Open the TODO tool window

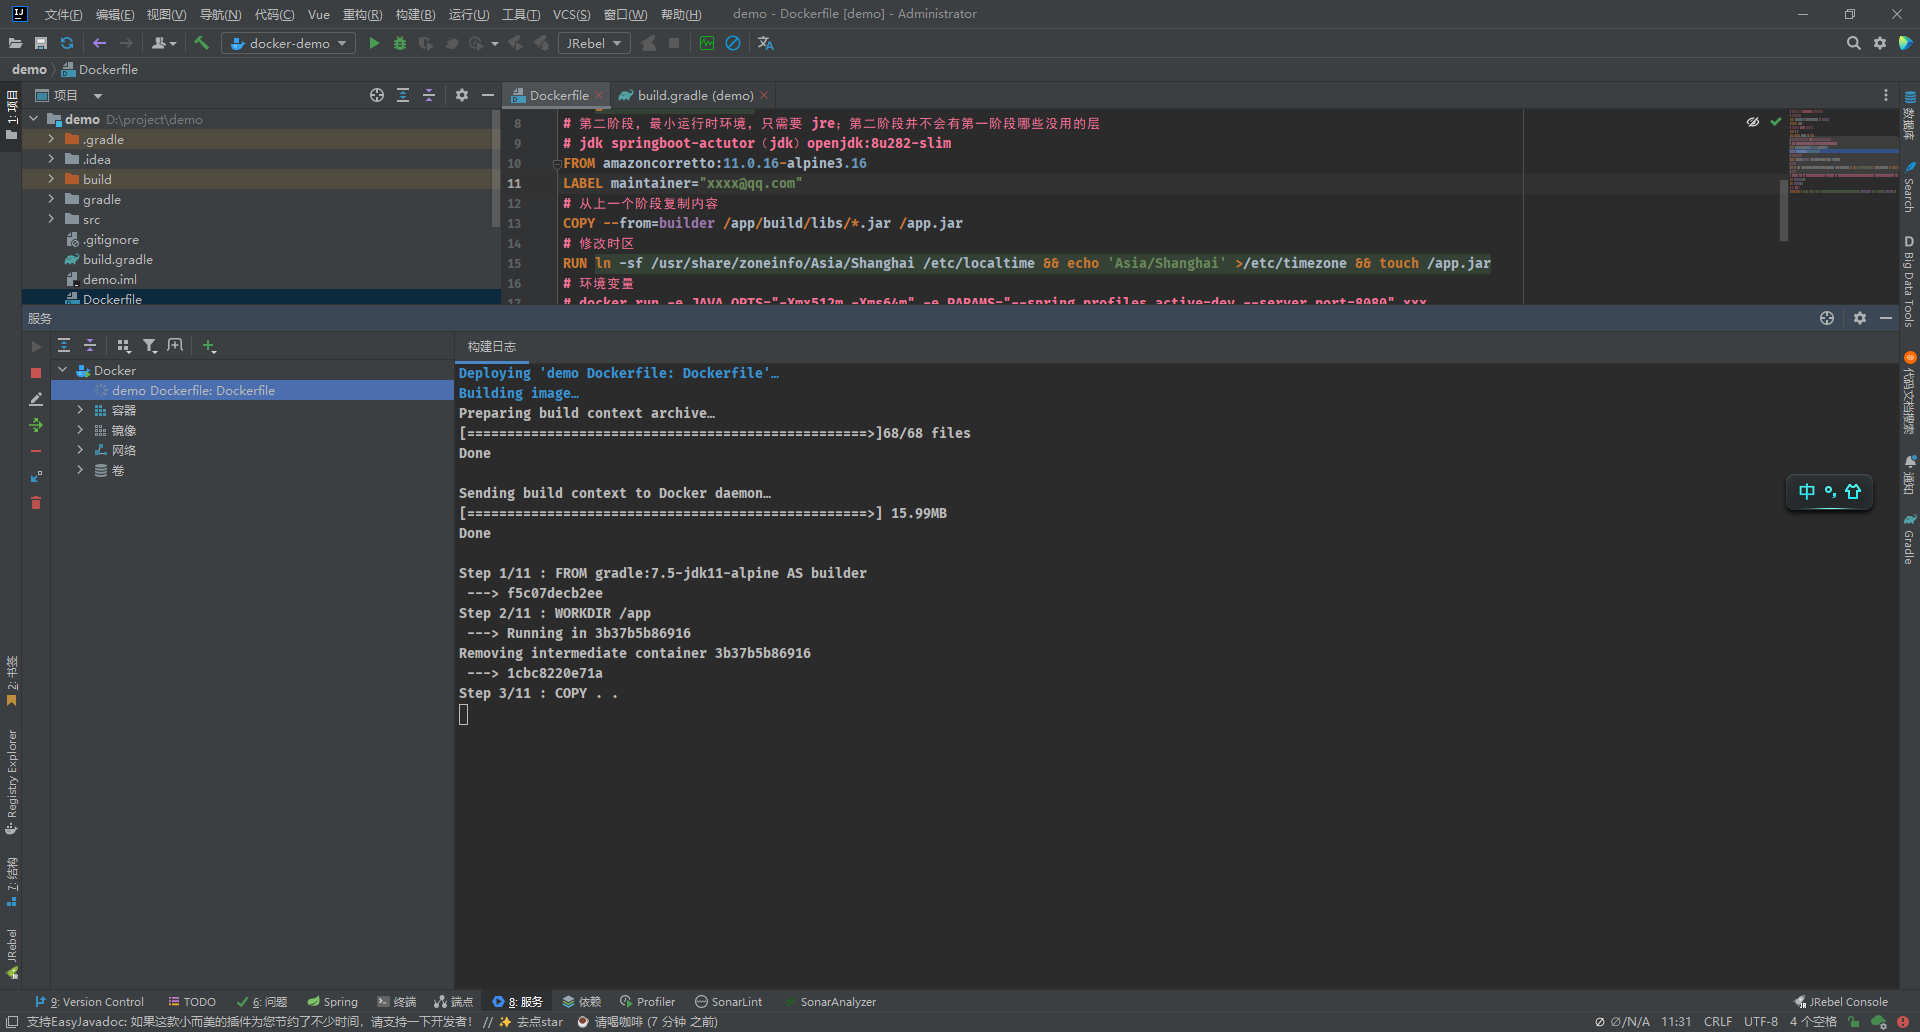tap(192, 1001)
